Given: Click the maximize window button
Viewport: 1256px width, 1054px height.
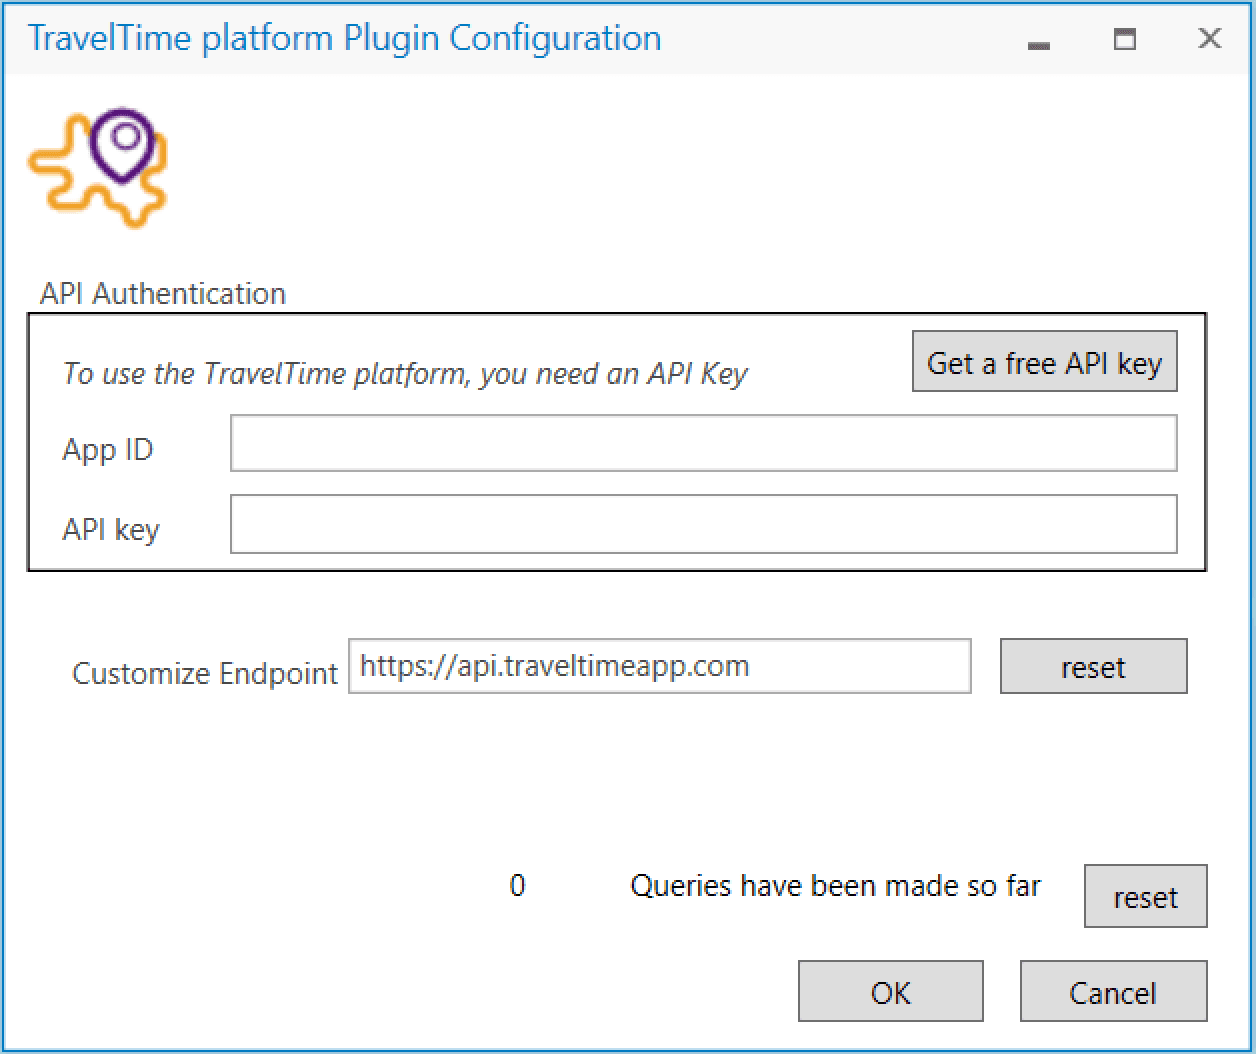Looking at the screenshot, I should click(x=1124, y=40).
